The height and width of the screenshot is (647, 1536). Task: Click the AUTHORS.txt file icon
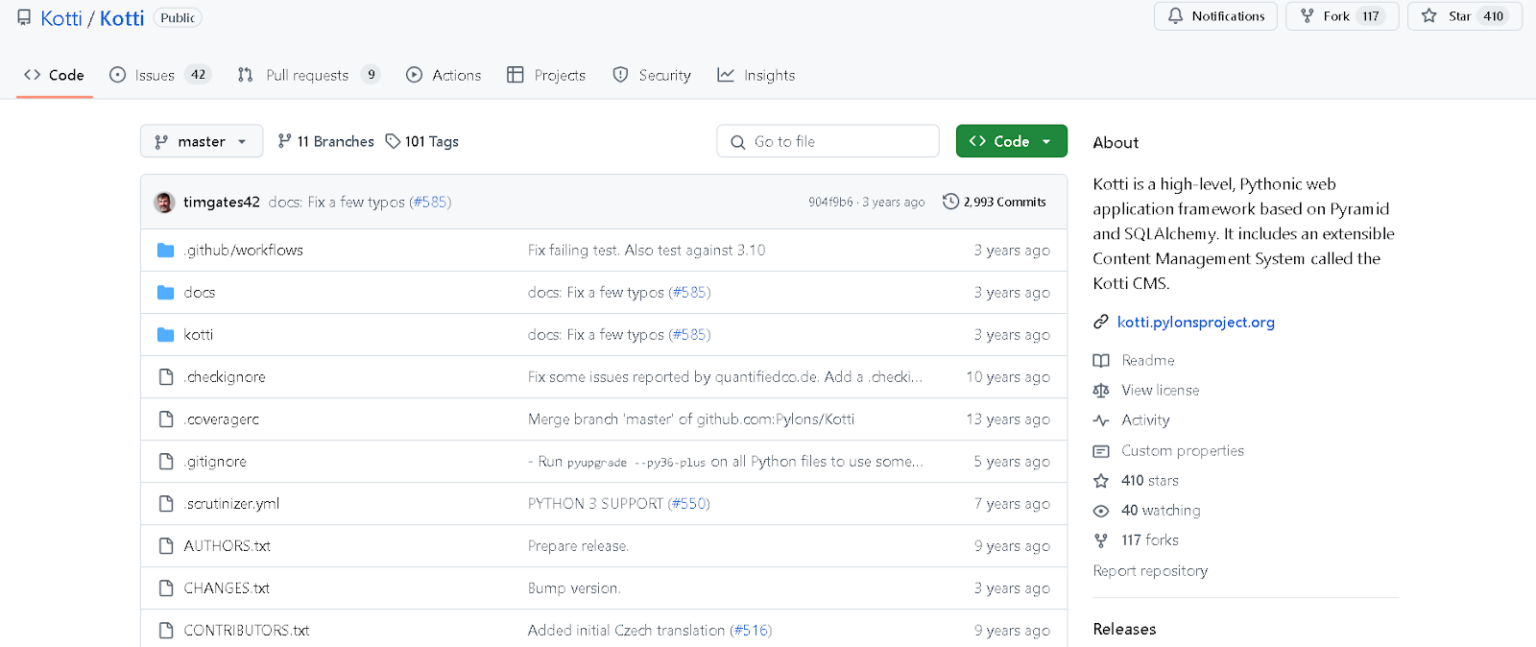click(166, 545)
